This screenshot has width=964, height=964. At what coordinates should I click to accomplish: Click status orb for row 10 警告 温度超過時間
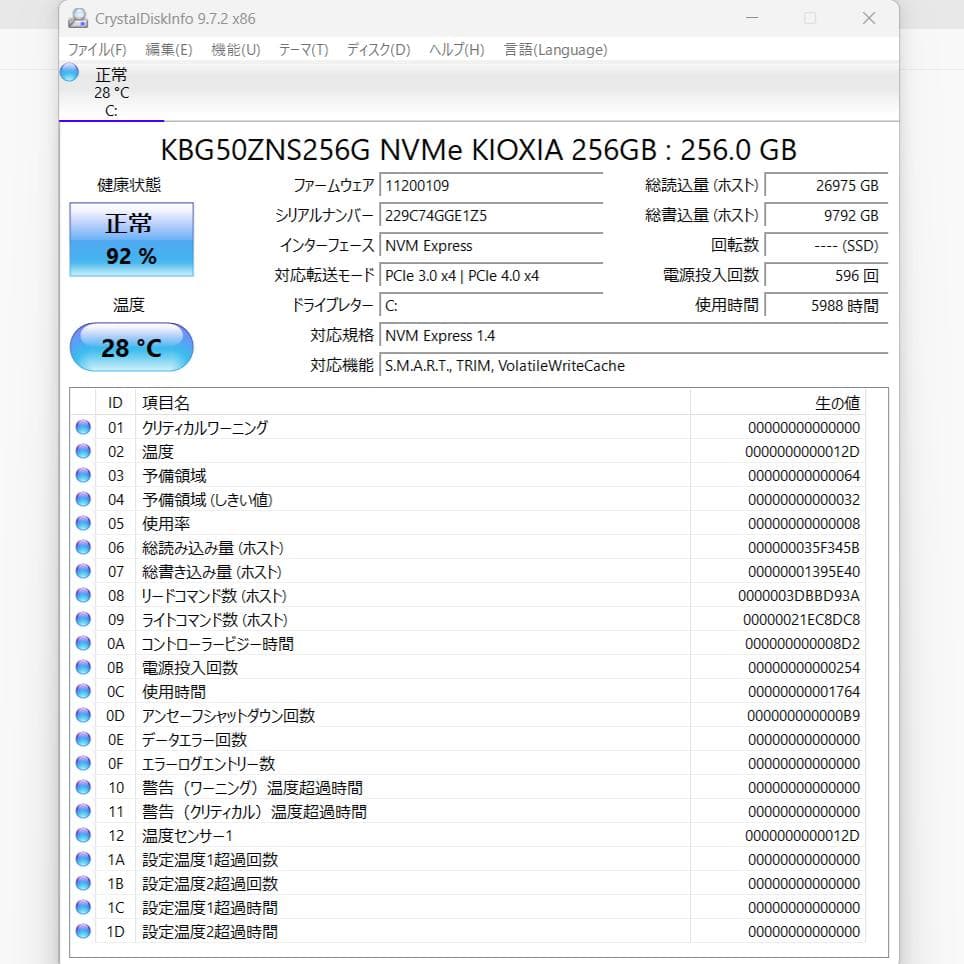[83, 787]
